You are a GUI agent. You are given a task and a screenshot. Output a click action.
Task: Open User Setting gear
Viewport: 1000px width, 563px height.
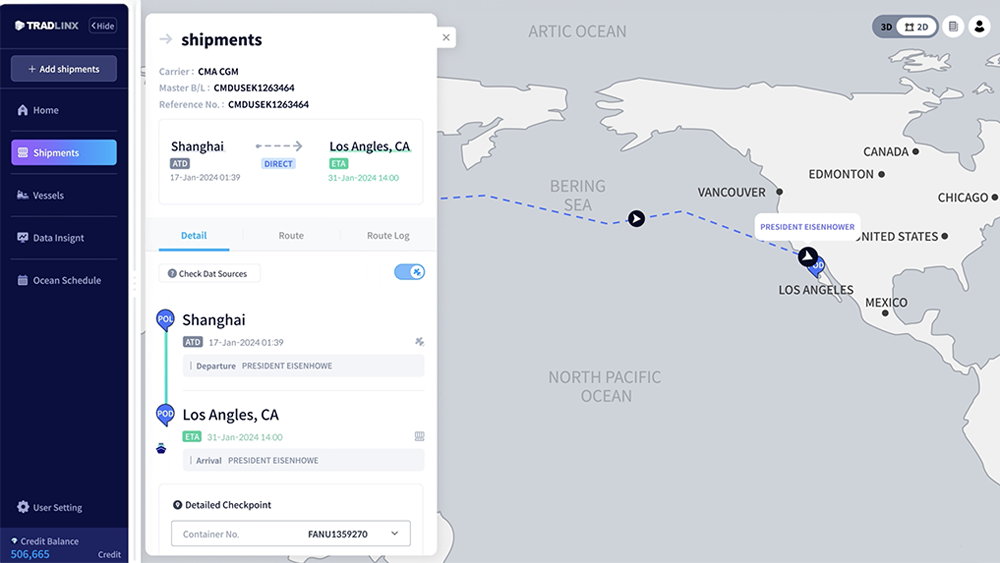23,507
